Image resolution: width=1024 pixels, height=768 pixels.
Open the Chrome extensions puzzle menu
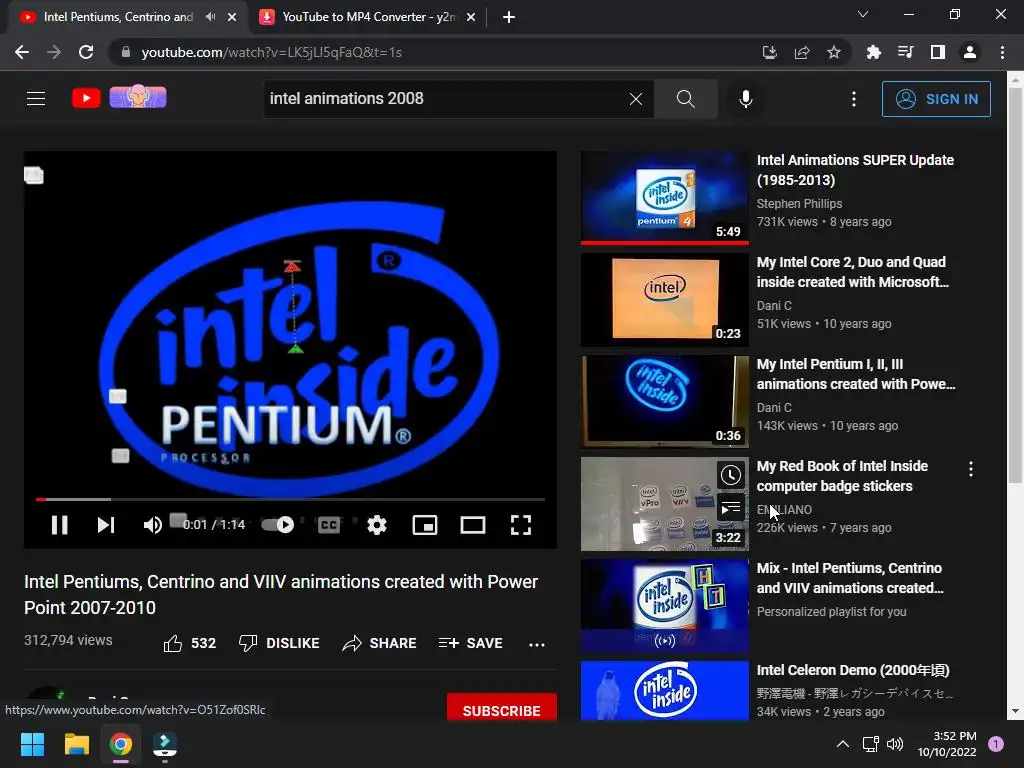point(874,52)
